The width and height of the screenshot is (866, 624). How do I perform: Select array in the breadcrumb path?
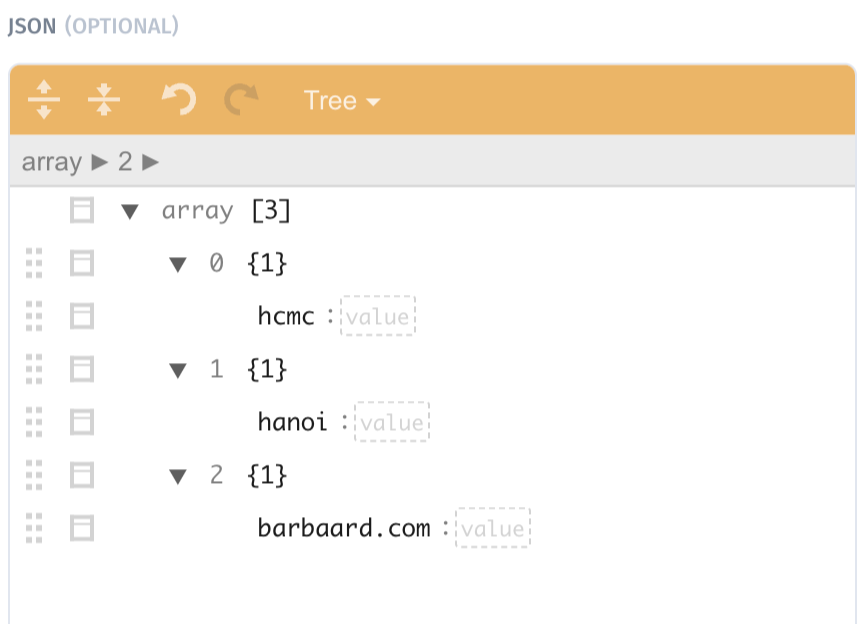pos(51,161)
